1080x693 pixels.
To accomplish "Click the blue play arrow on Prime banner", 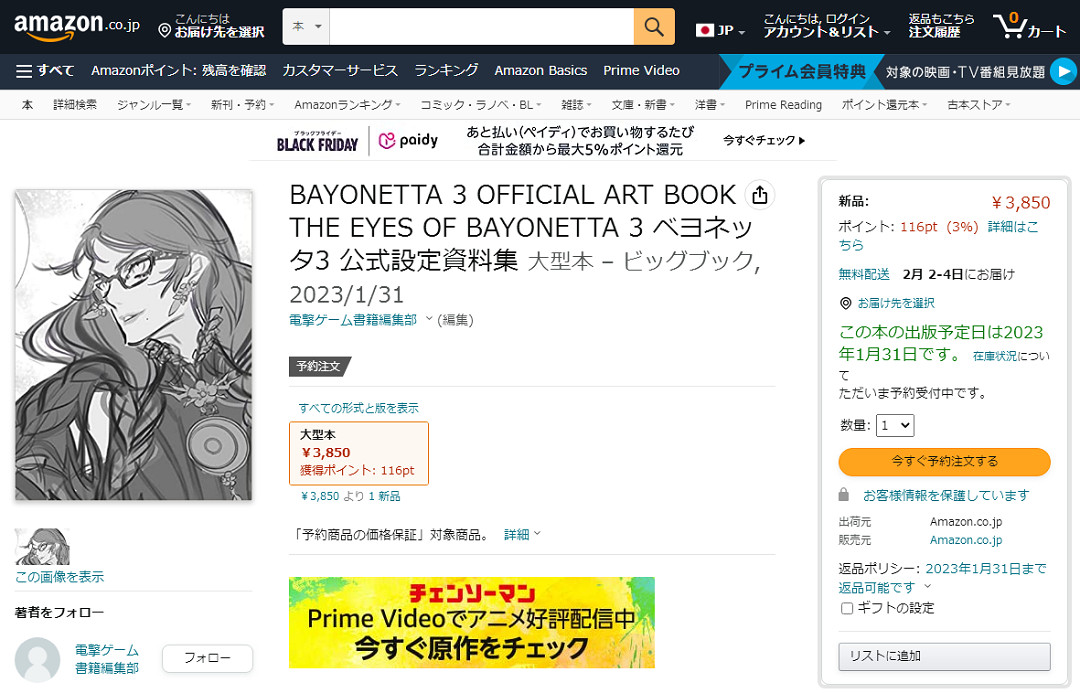I will click(x=1063, y=71).
